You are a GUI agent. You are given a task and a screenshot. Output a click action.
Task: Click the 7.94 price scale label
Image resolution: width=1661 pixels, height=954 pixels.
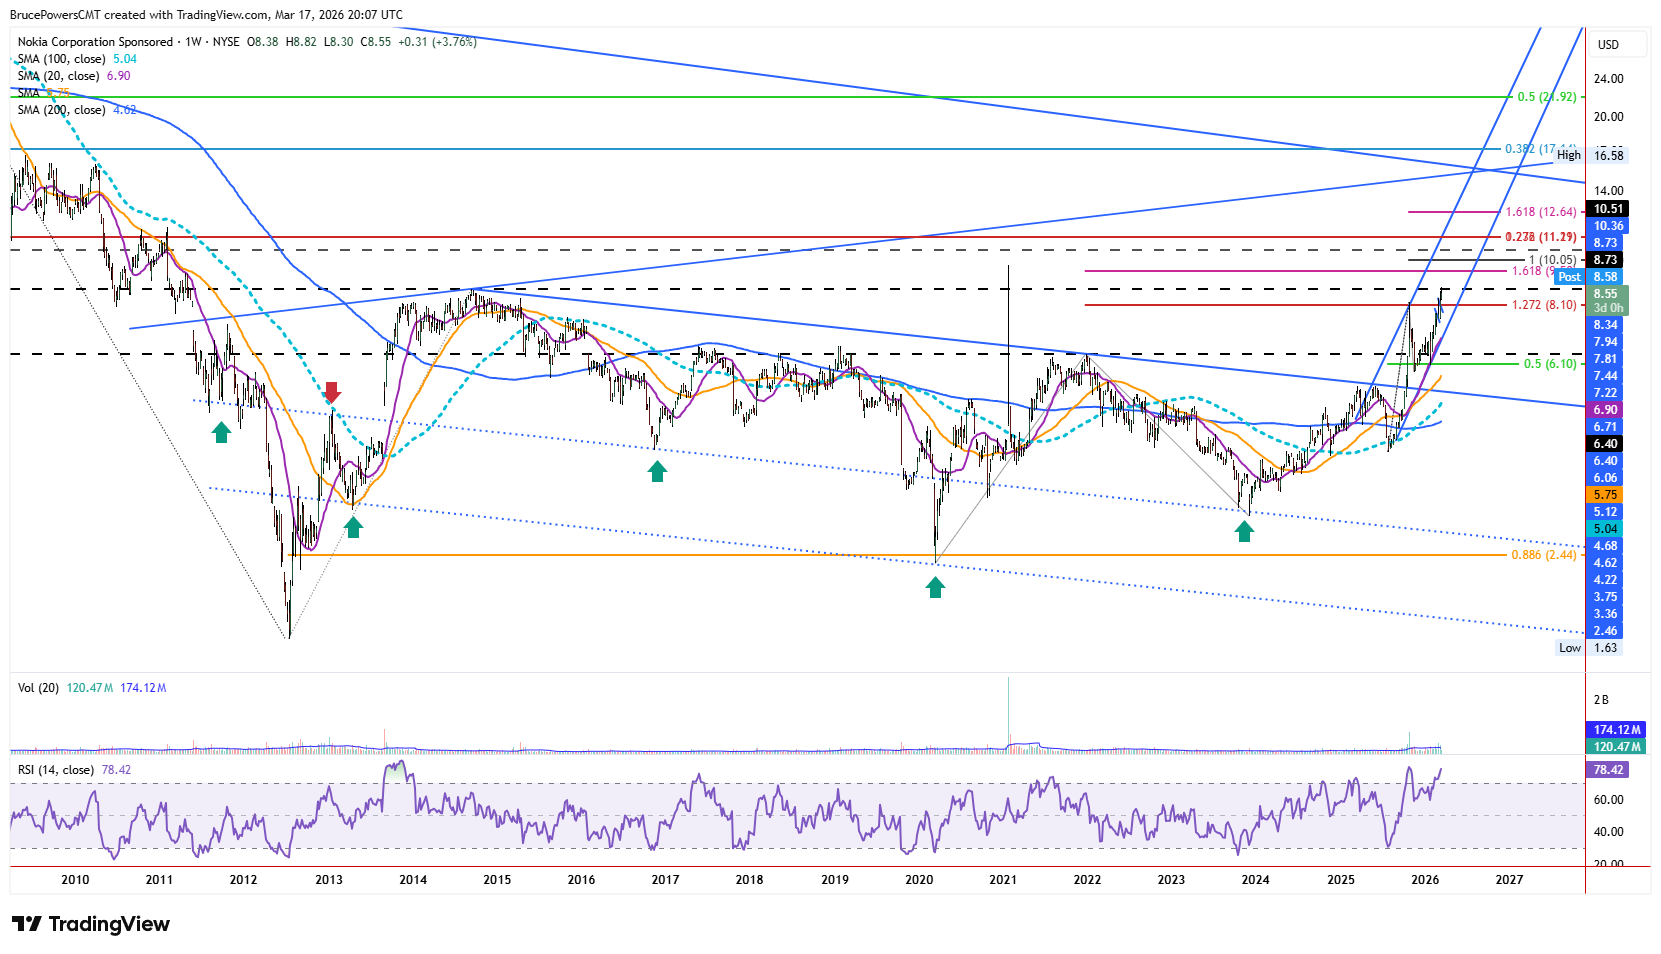tap(1605, 342)
